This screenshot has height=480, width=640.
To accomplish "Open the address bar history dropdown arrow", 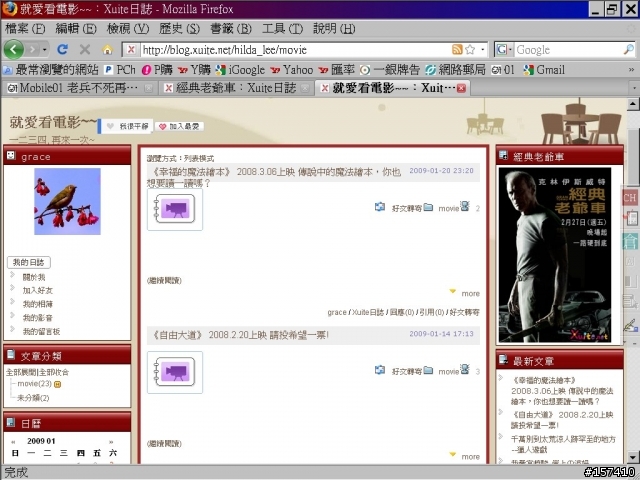I will click(x=483, y=50).
